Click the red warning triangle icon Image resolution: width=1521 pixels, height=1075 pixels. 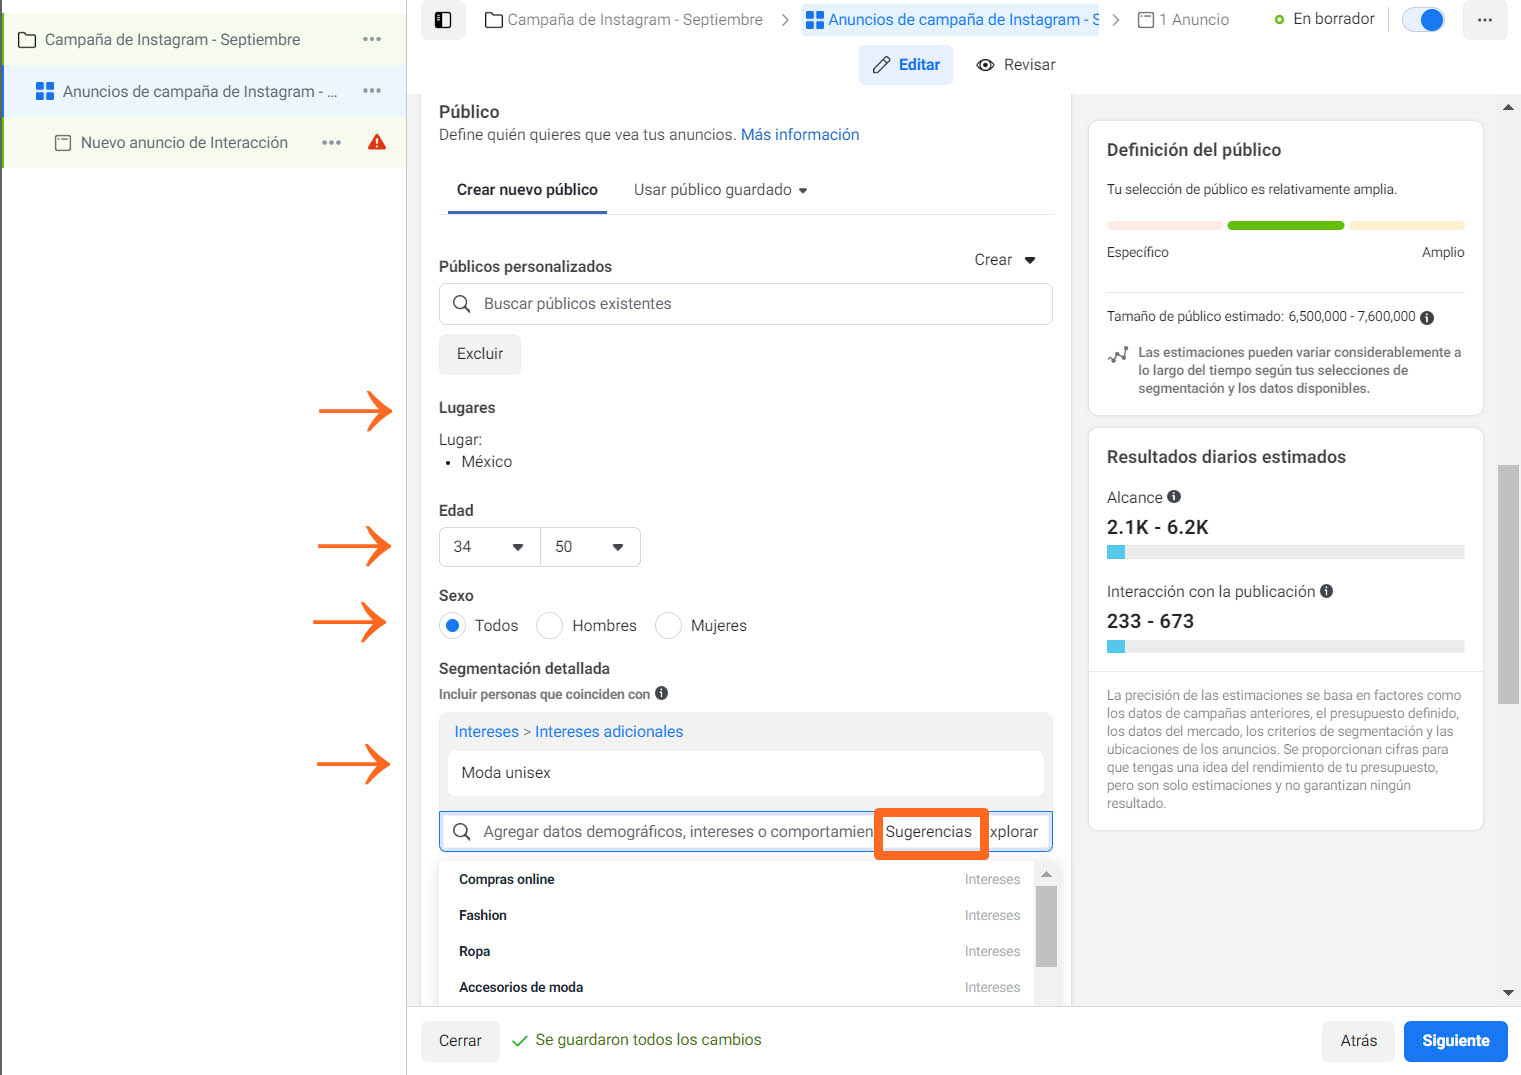tap(377, 142)
